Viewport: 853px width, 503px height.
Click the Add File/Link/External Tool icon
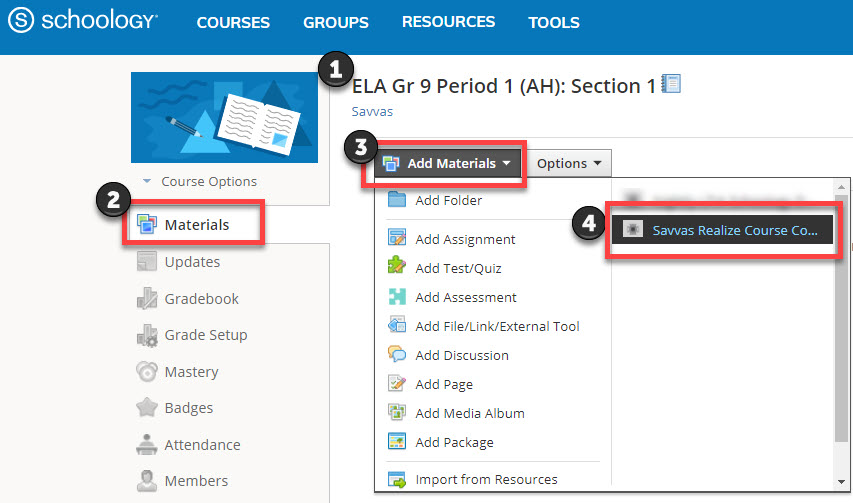tap(397, 325)
